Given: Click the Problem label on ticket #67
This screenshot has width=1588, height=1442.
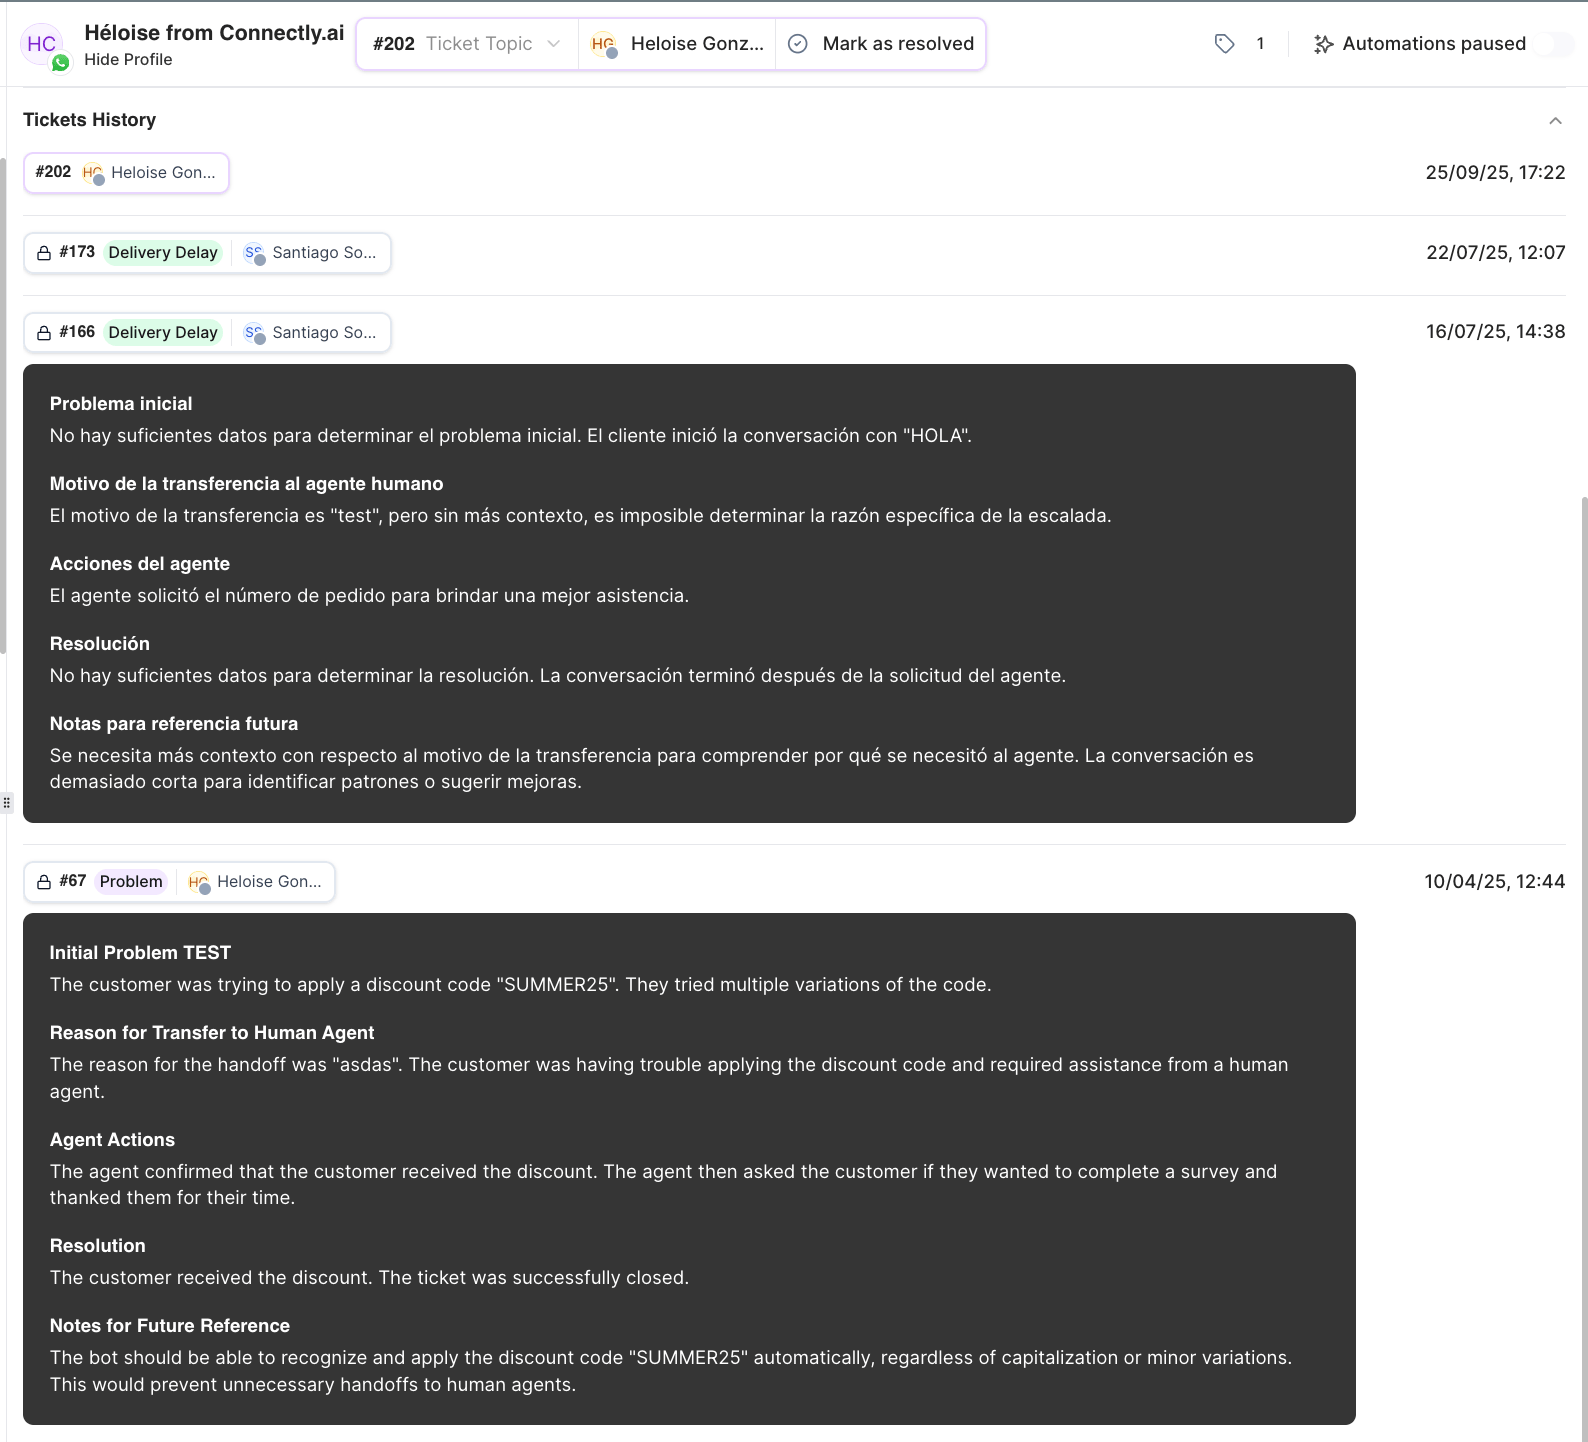Looking at the screenshot, I should click(131, 882).
